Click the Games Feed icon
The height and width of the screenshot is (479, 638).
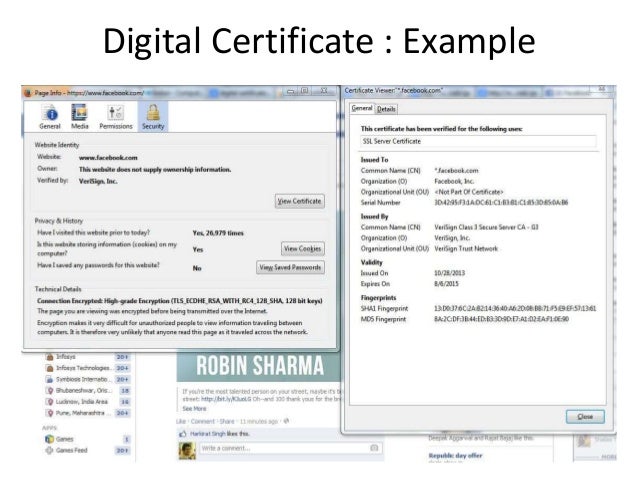[50, 451]
